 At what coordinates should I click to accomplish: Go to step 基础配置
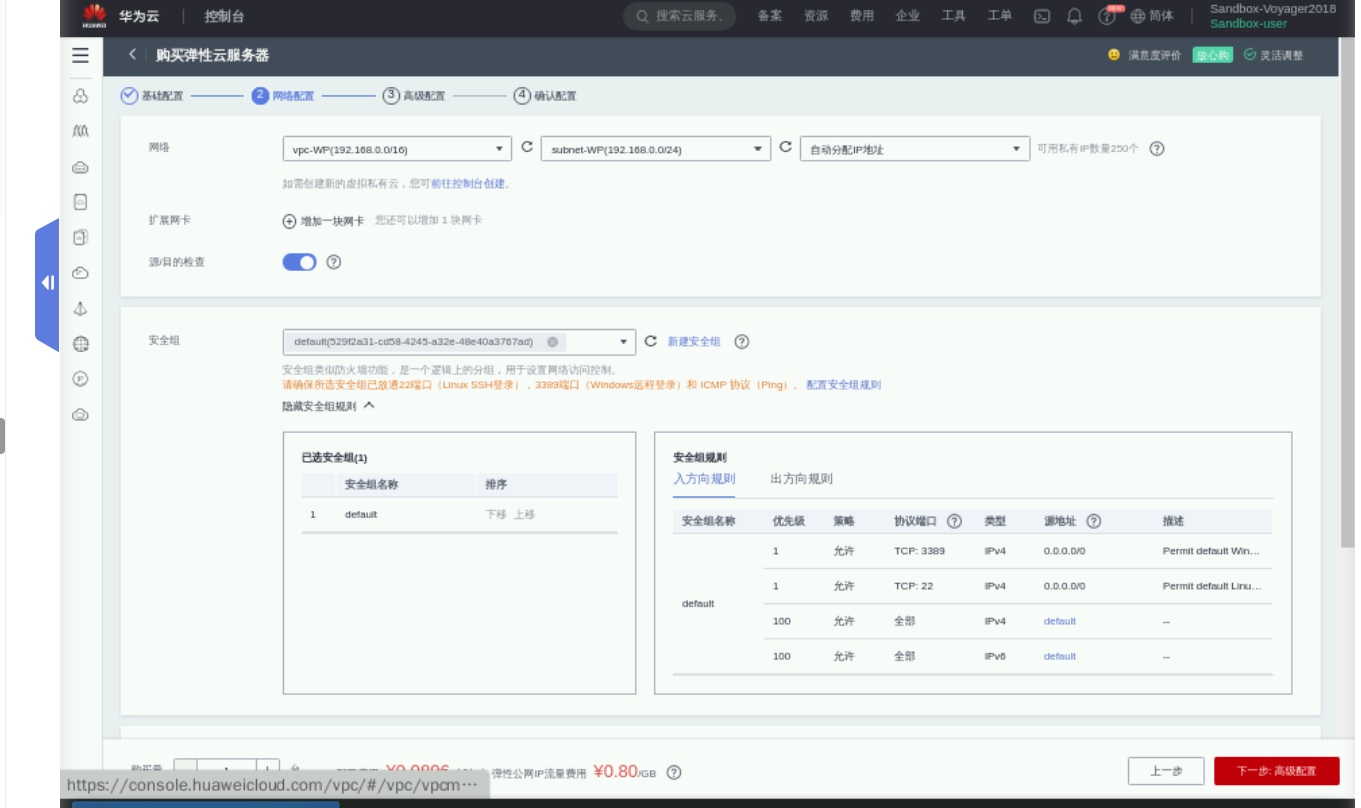[x=152, y=96]
